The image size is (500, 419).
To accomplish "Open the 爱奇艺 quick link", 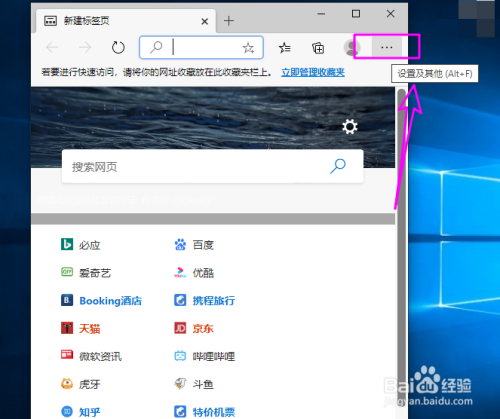I will (x=95, y=273).
